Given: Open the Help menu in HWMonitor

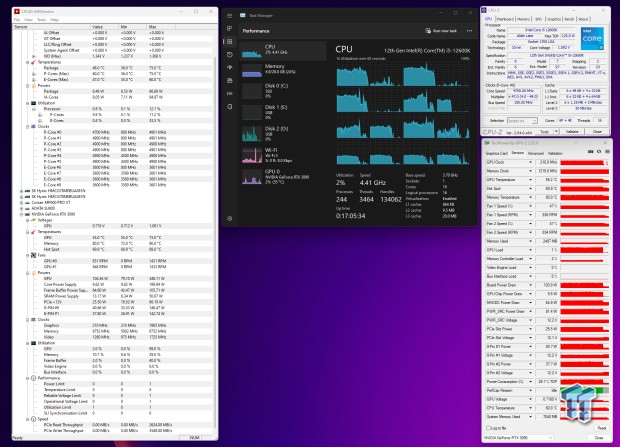Looking at the screenshot, I should click(55, 20).
